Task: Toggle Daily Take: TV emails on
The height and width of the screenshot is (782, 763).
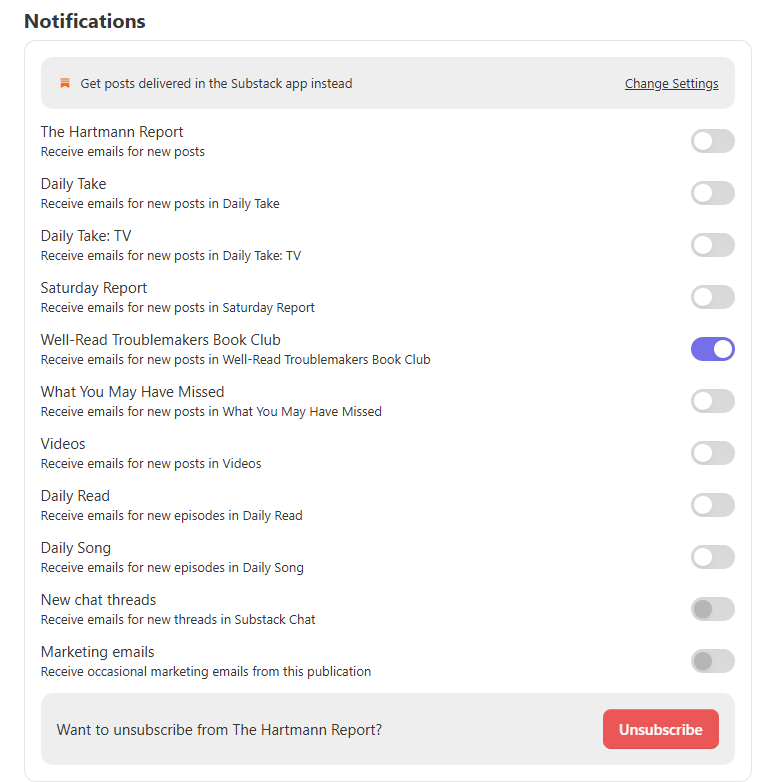Action: coord(713,245)
